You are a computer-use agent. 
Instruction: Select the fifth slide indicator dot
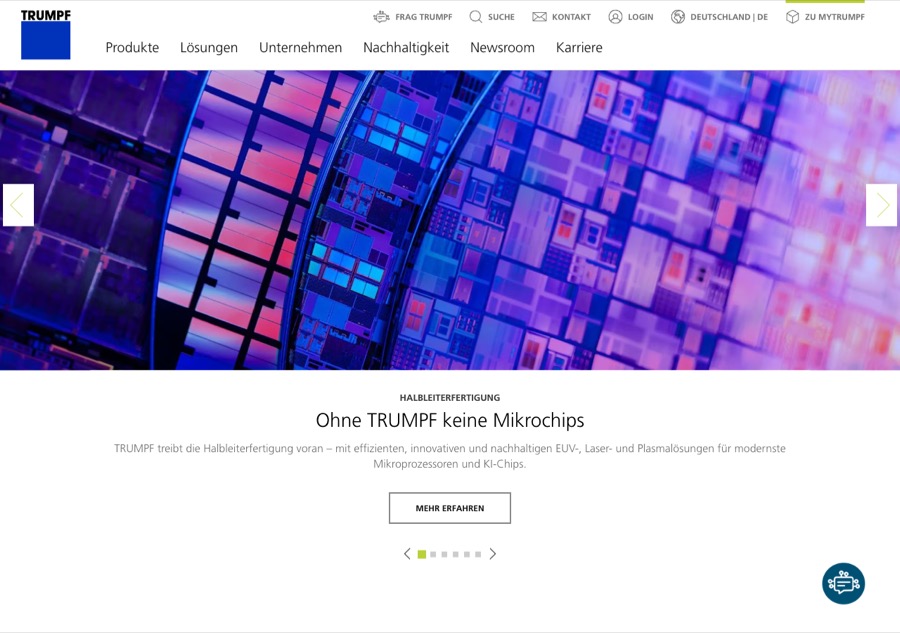click(x=467, y=554)
